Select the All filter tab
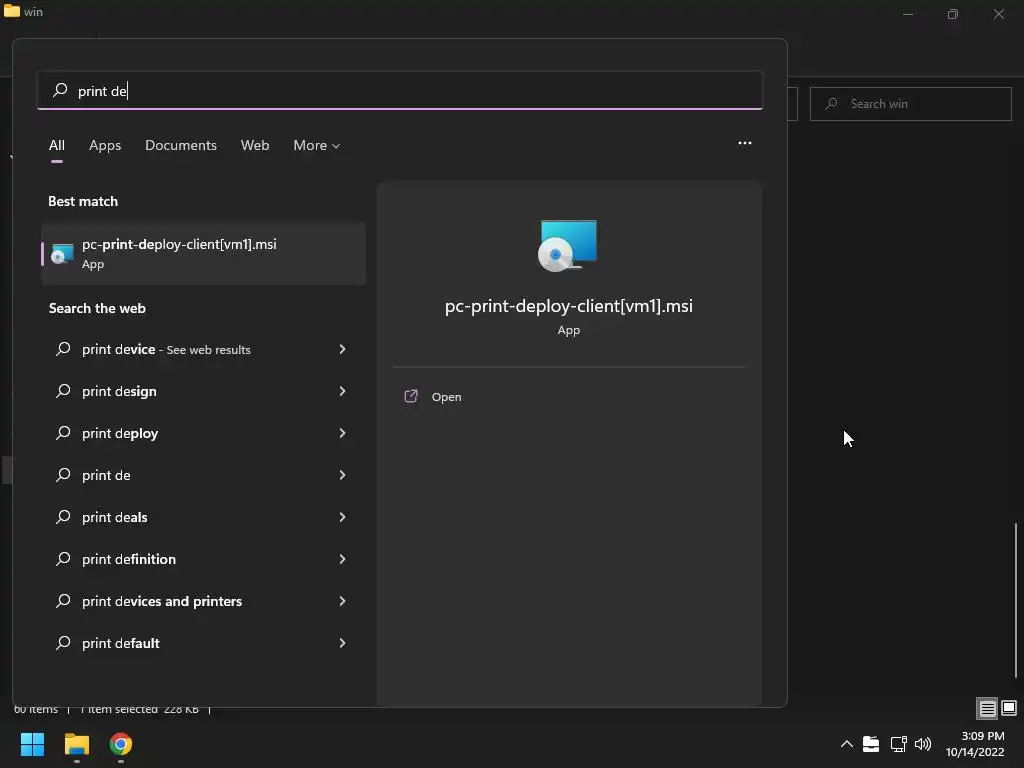Image resolution: width=1024 pixels, height=768 pixels. pyautogui.click(x=57, y=146)
